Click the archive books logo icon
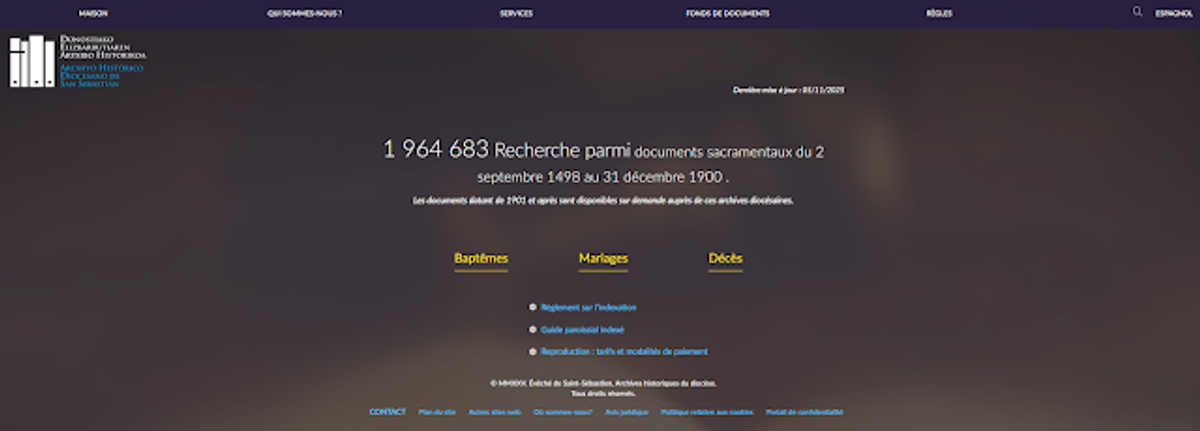This screenshot has width=1200, height=431. [x=32, y=61]
